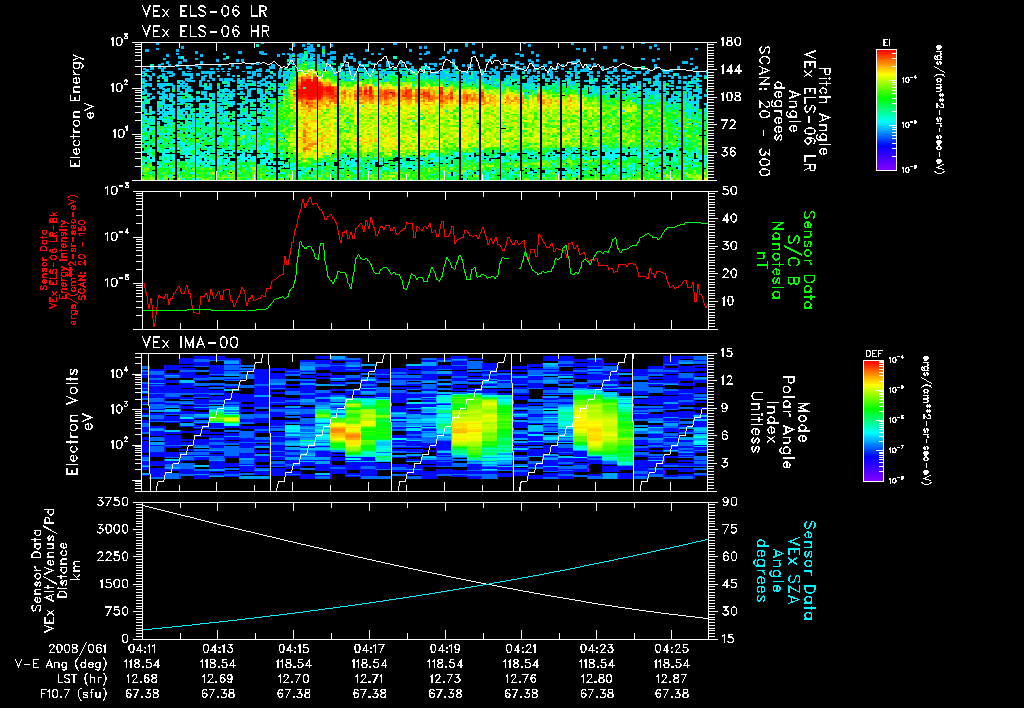Click the 'Pitch Angle' right axis label

coord(825,111)
